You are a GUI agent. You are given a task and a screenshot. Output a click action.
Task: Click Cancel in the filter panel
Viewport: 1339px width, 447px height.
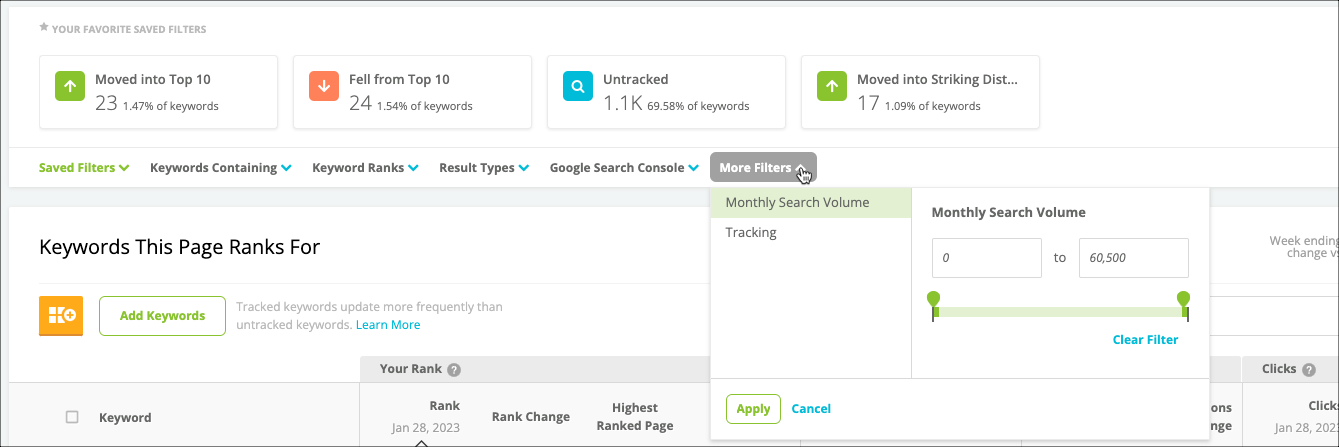[811, 408]
